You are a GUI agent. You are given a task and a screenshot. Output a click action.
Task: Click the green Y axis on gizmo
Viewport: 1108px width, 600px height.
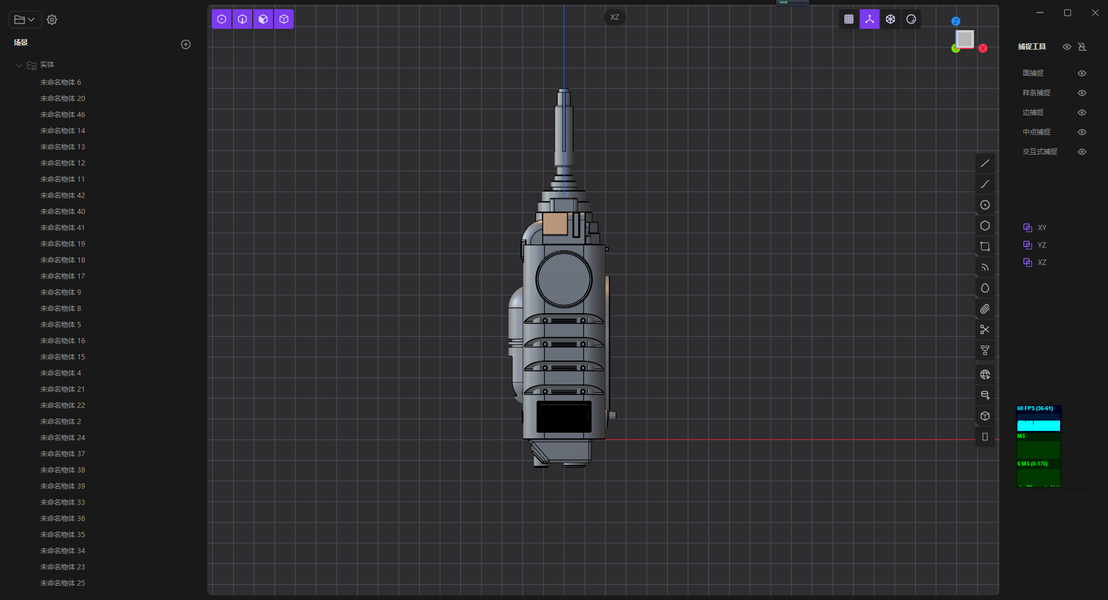coord(955,49)
